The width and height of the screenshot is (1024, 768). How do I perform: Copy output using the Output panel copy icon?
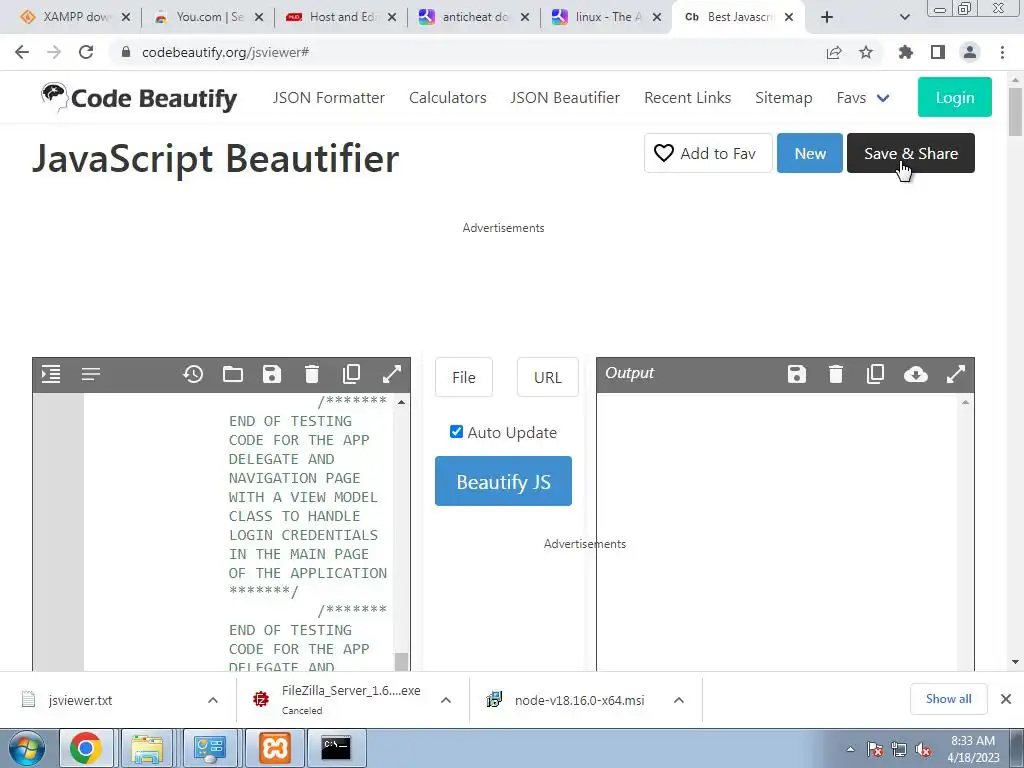point(875,374)
